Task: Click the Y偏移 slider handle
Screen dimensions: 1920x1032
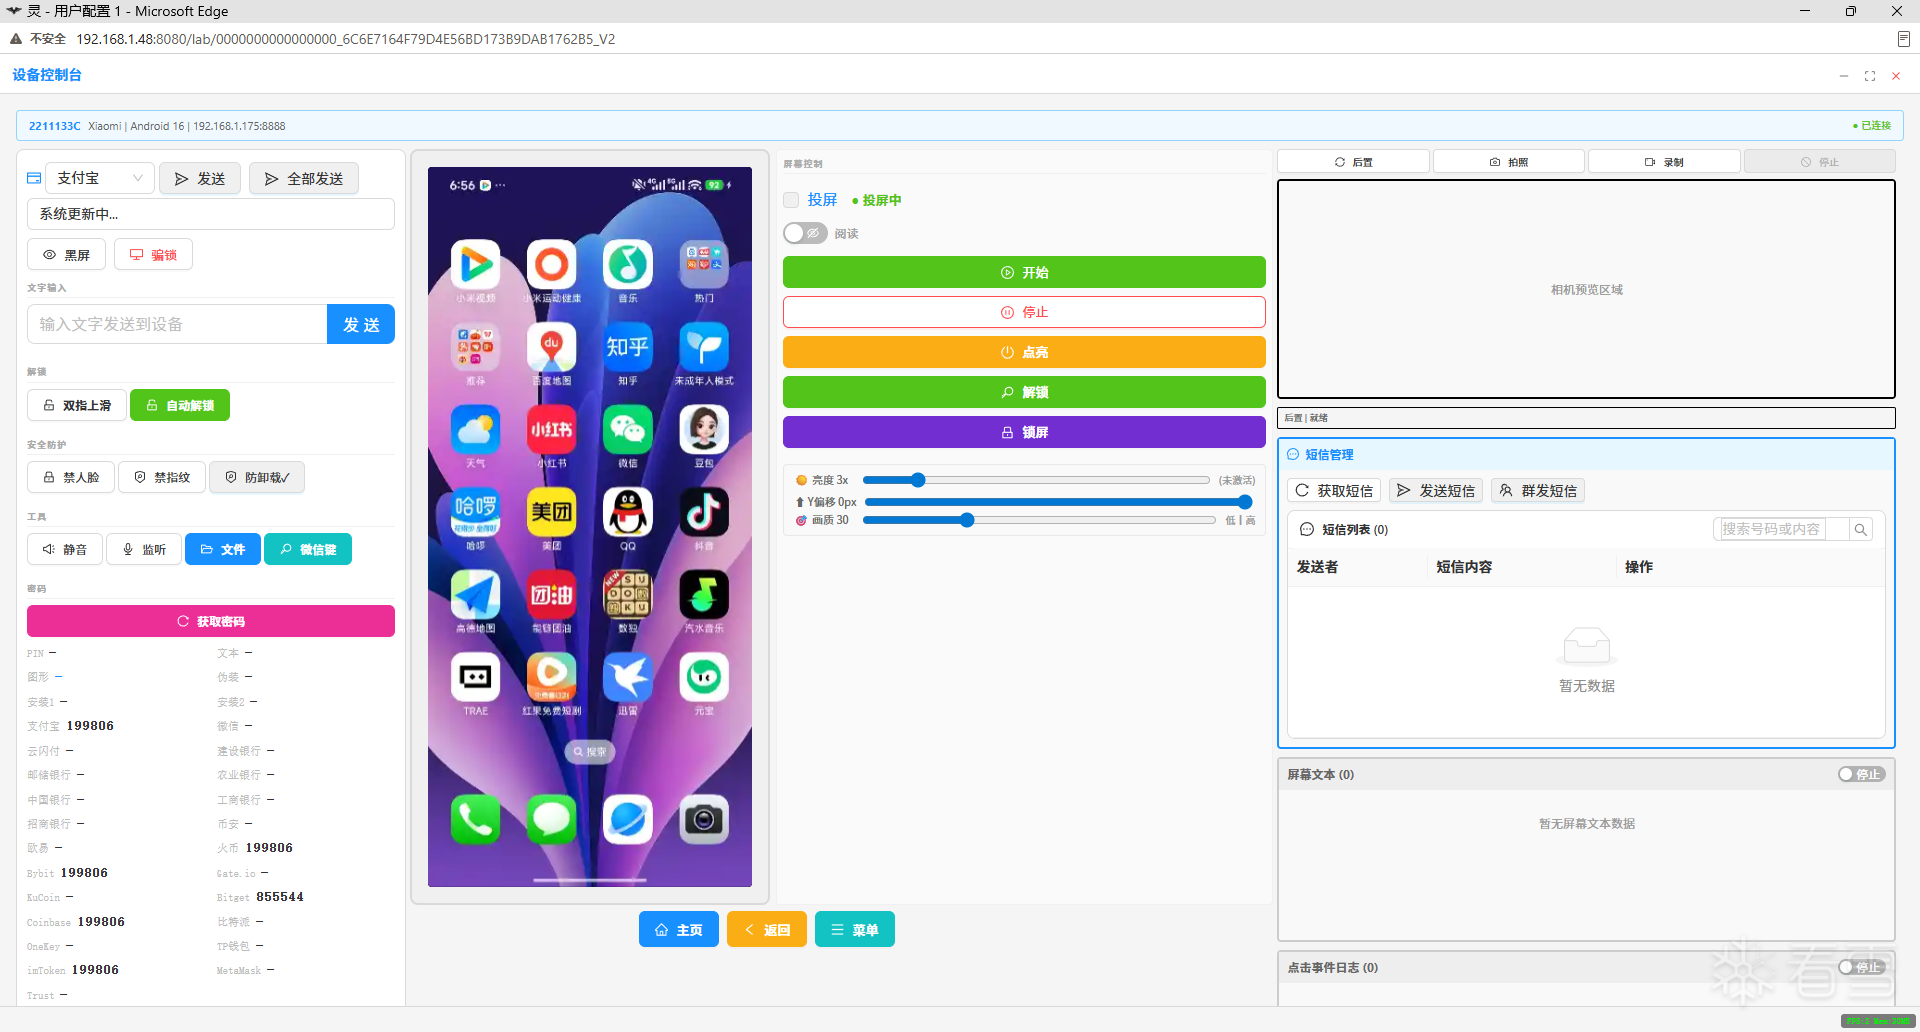Action: (x=1245, y=502)
